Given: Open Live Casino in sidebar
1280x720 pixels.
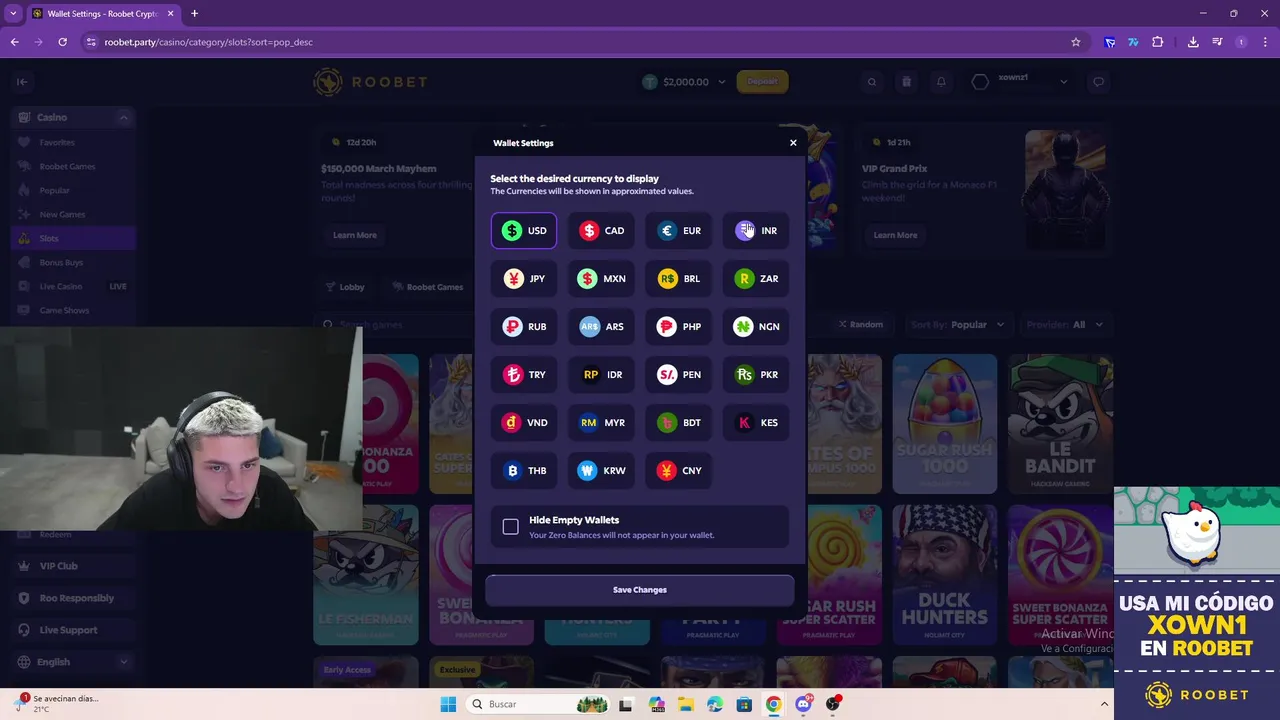Looking at the screenshot, I should pyautogui.click(x=74, y=287).
